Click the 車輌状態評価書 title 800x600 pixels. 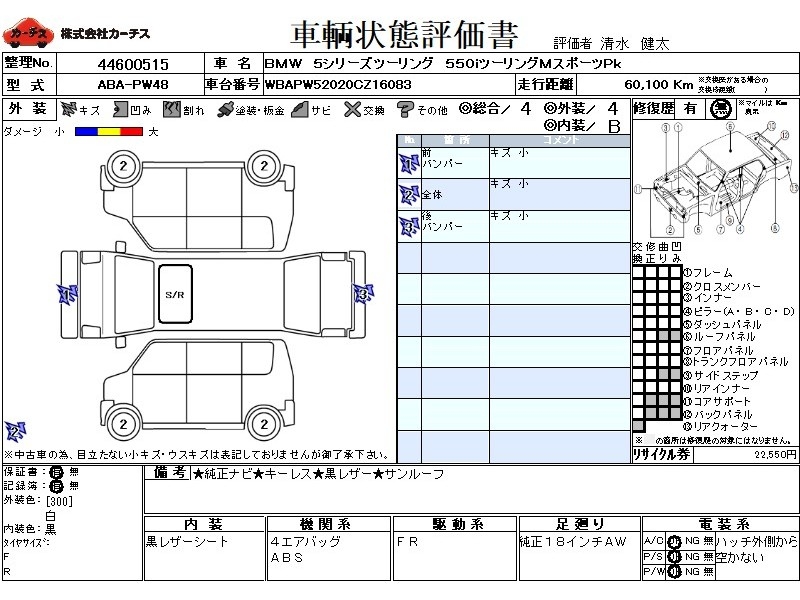pos(405,35)
